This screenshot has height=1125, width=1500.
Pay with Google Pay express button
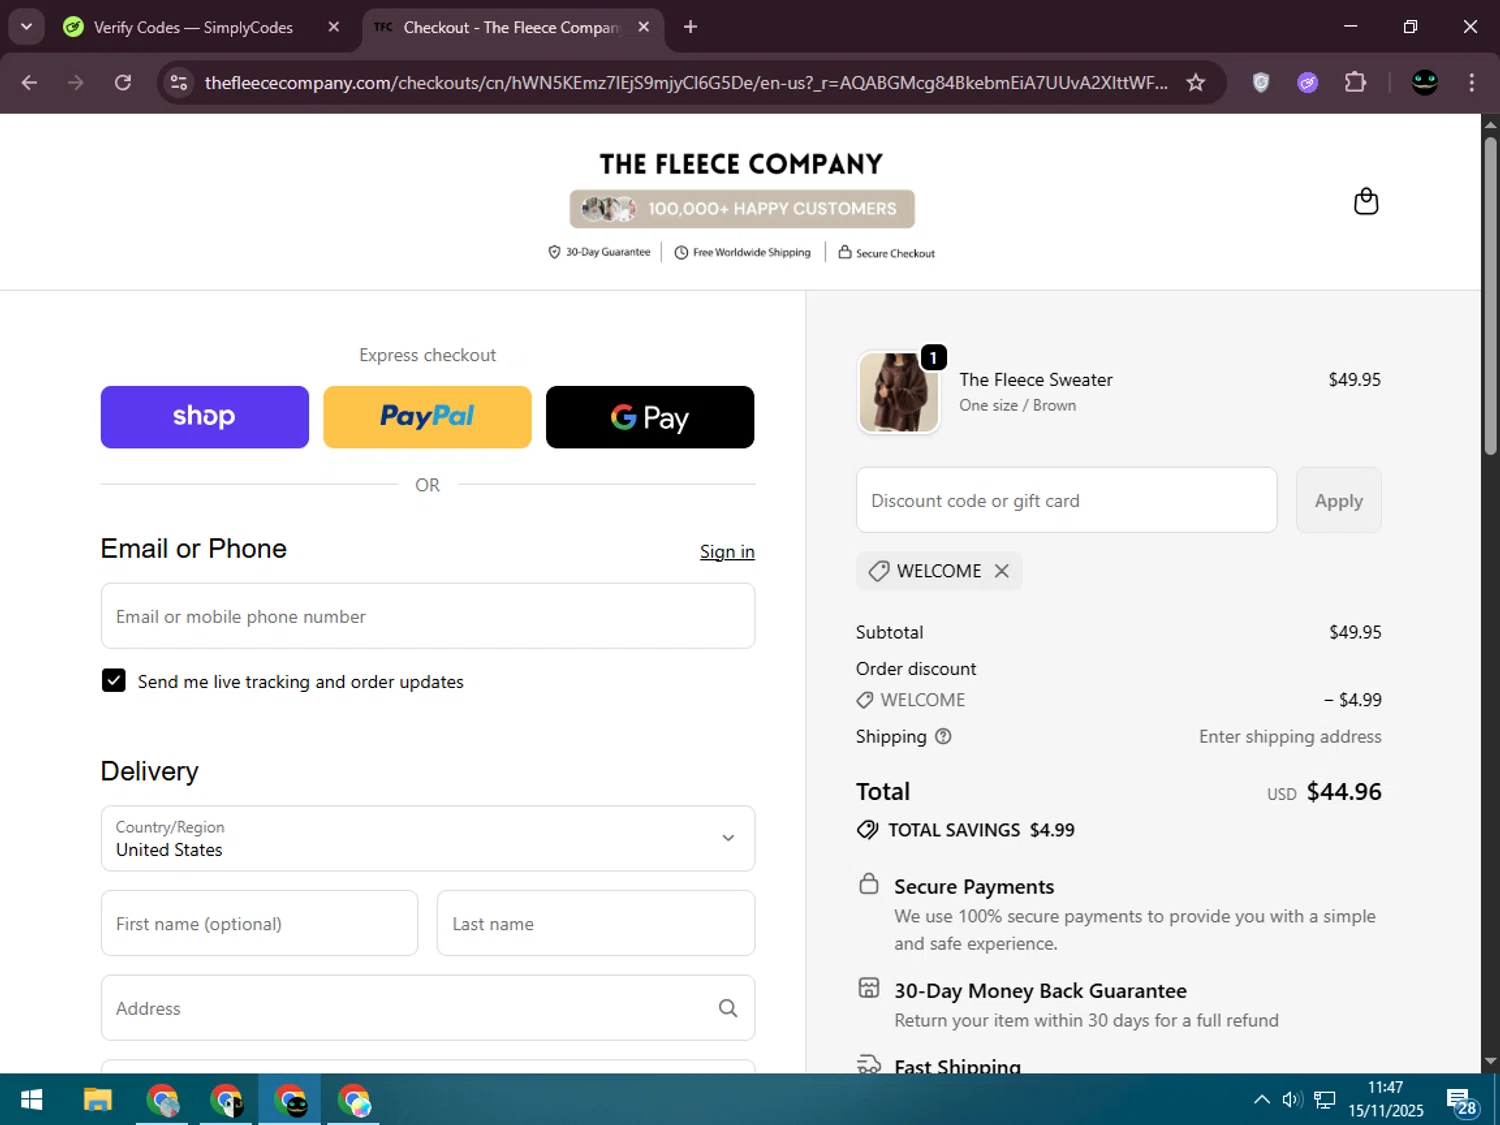coord(650,417)
